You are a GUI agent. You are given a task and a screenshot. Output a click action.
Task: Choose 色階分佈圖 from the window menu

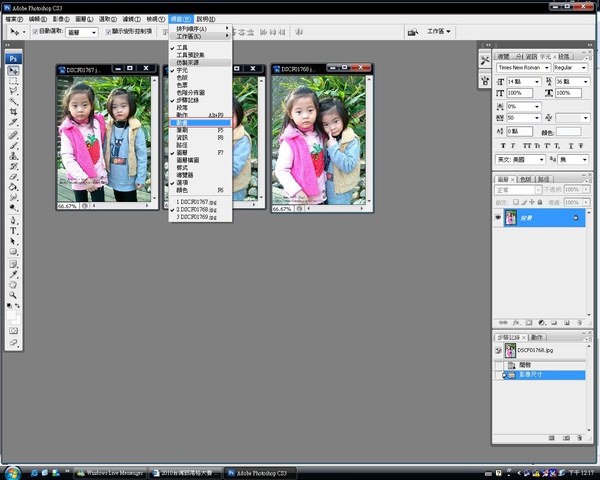pos(201,93)
